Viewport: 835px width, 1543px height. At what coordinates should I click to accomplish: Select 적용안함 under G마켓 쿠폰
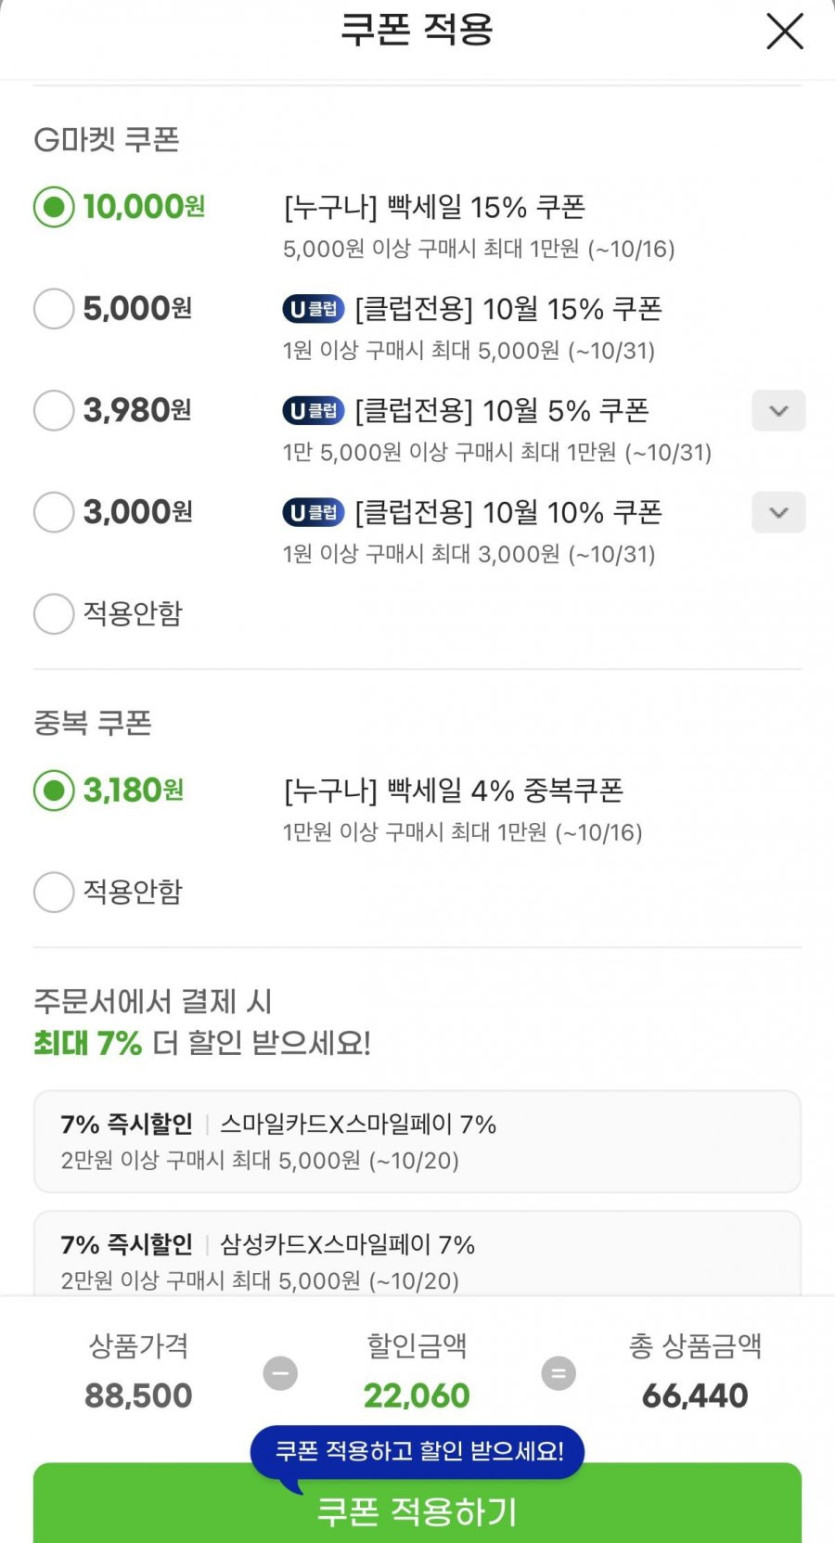pyautogui.click(x=54, y=614)
